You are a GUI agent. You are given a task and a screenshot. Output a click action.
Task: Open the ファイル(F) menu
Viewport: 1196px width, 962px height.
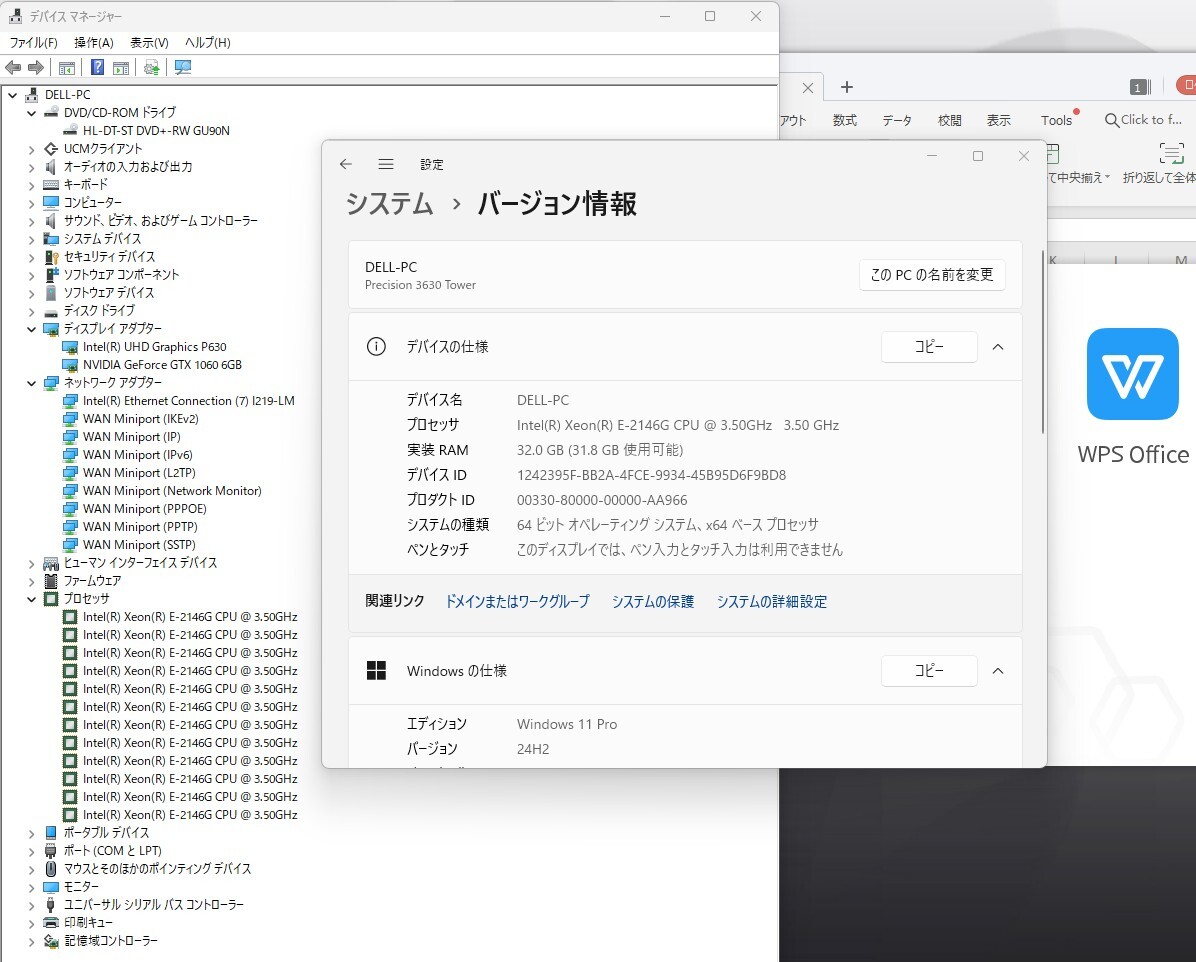point(34,43)
